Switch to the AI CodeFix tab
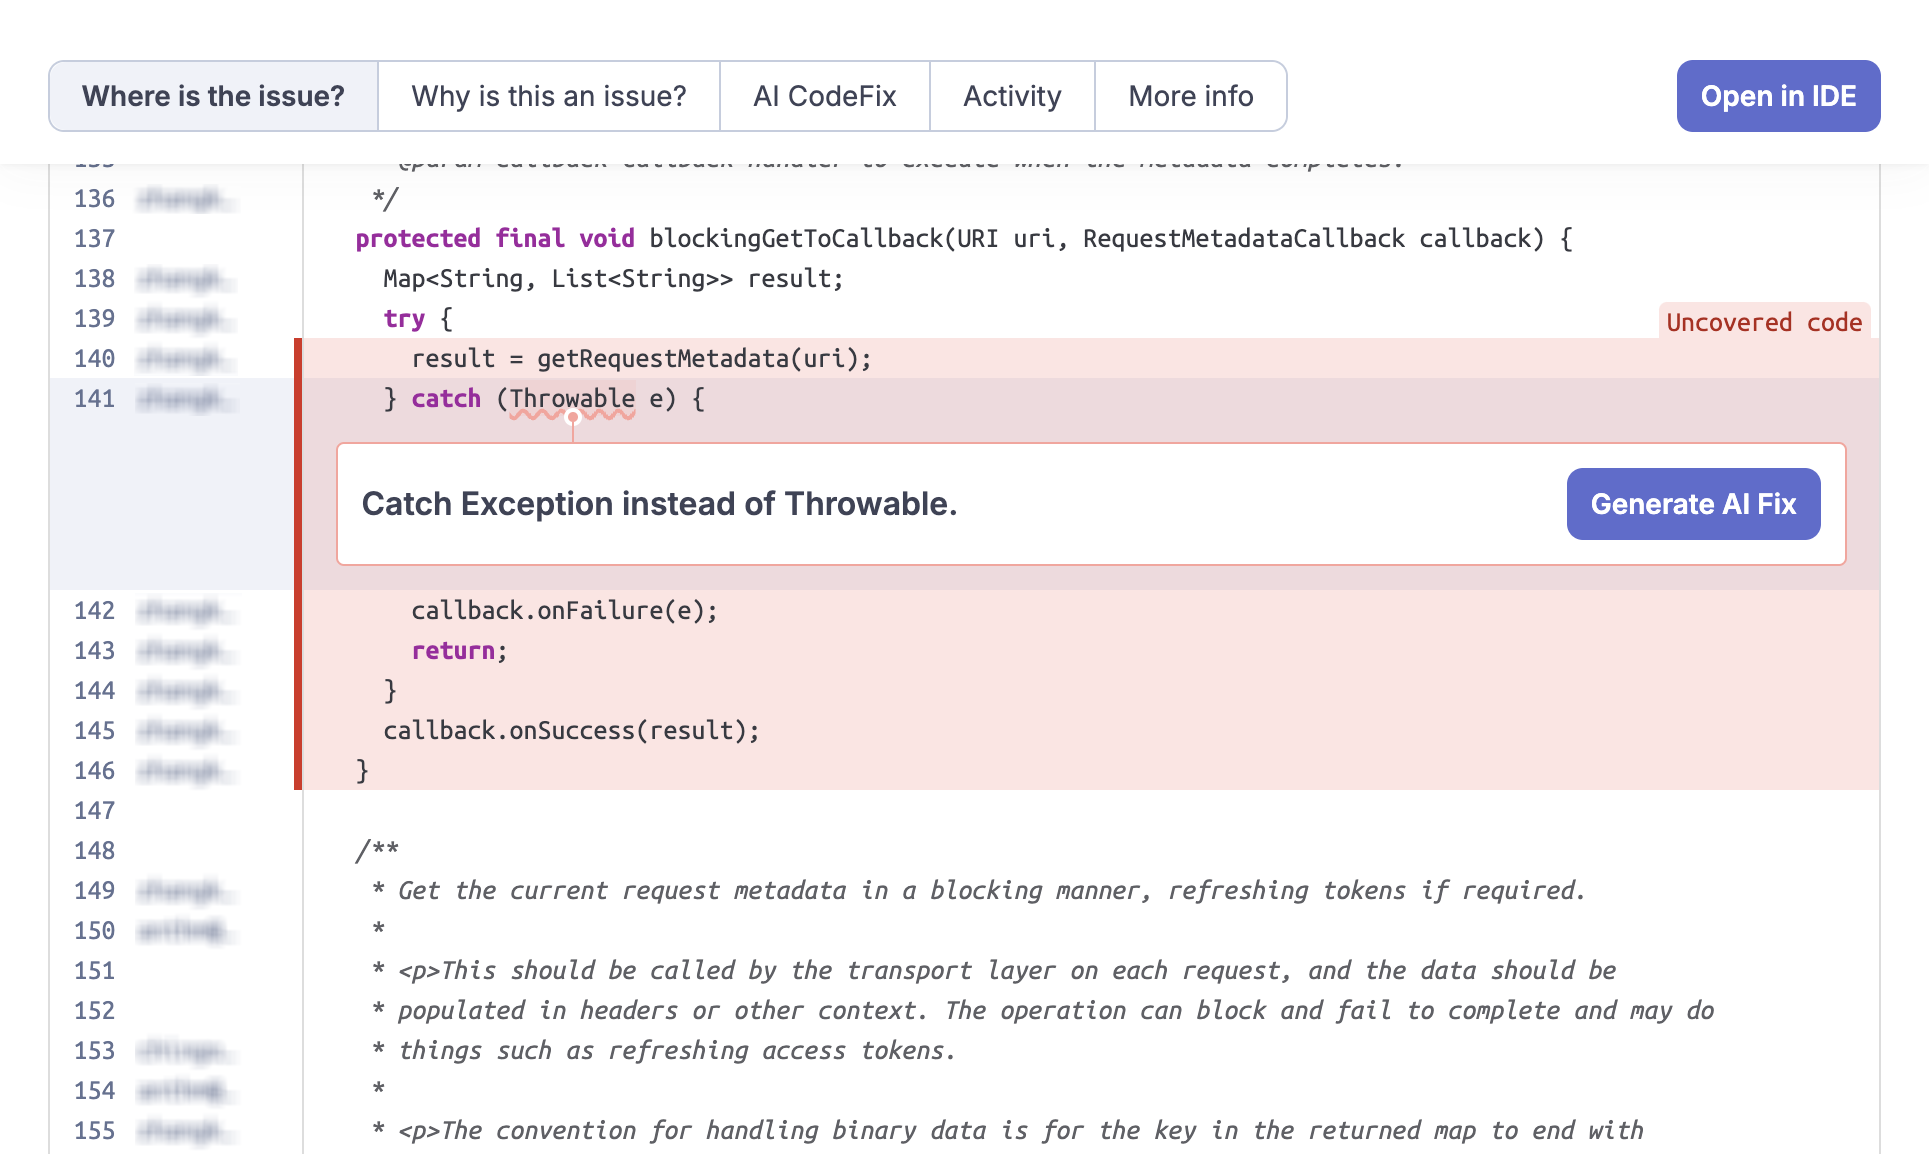The width and height of the screenshot is (1929, 1154). tap(825, 96)
